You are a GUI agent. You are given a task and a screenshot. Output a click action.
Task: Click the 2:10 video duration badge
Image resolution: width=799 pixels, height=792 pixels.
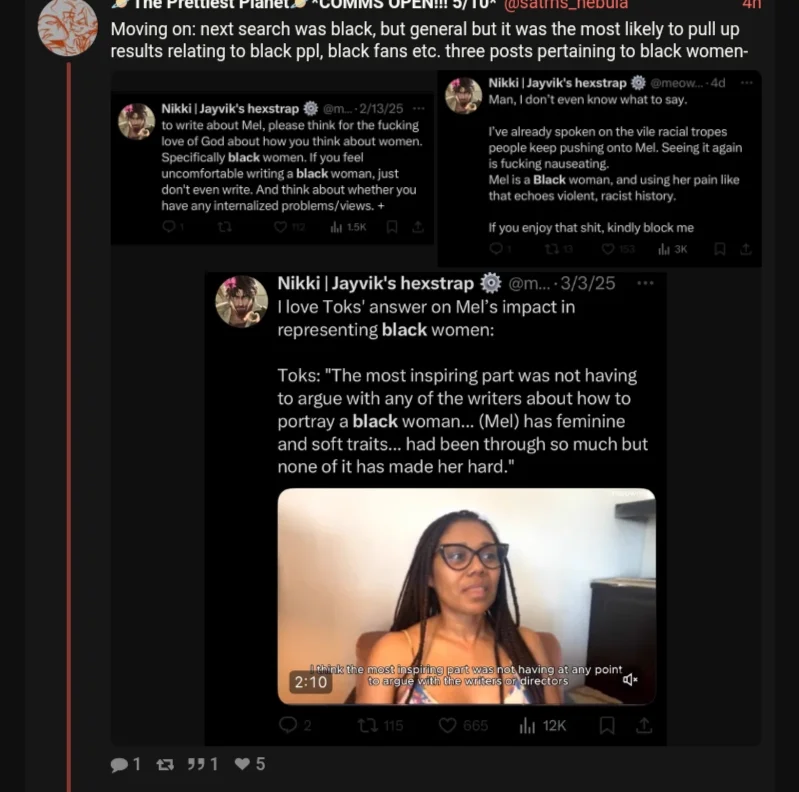pyautogui.click(x=310, y=681)
